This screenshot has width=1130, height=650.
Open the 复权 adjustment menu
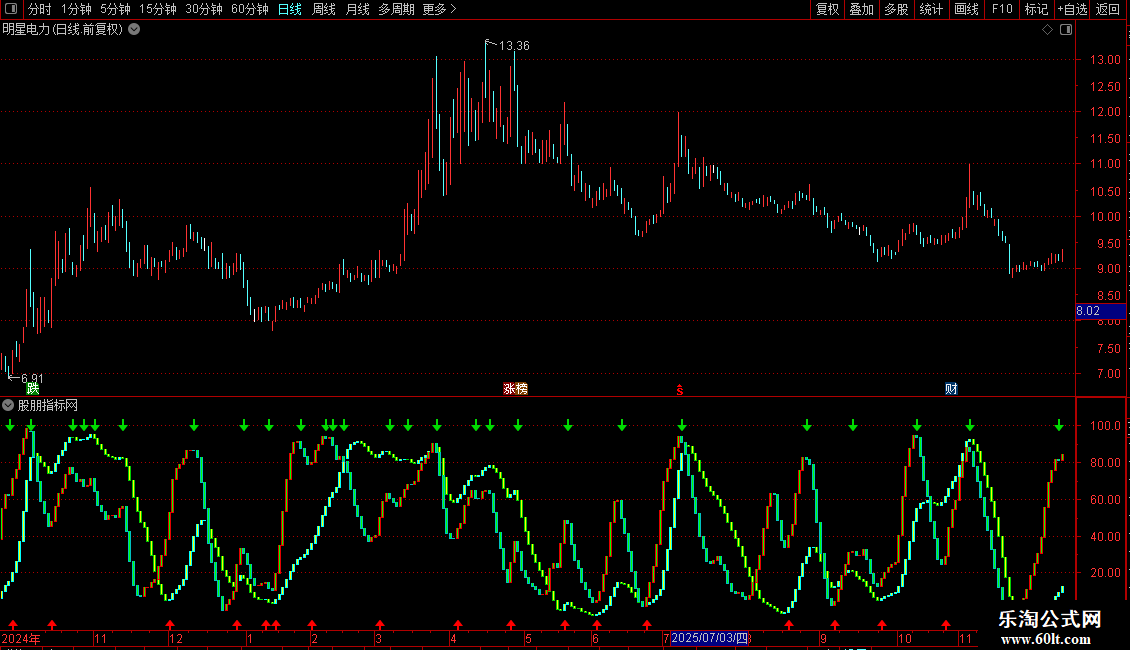click(827, 9)
